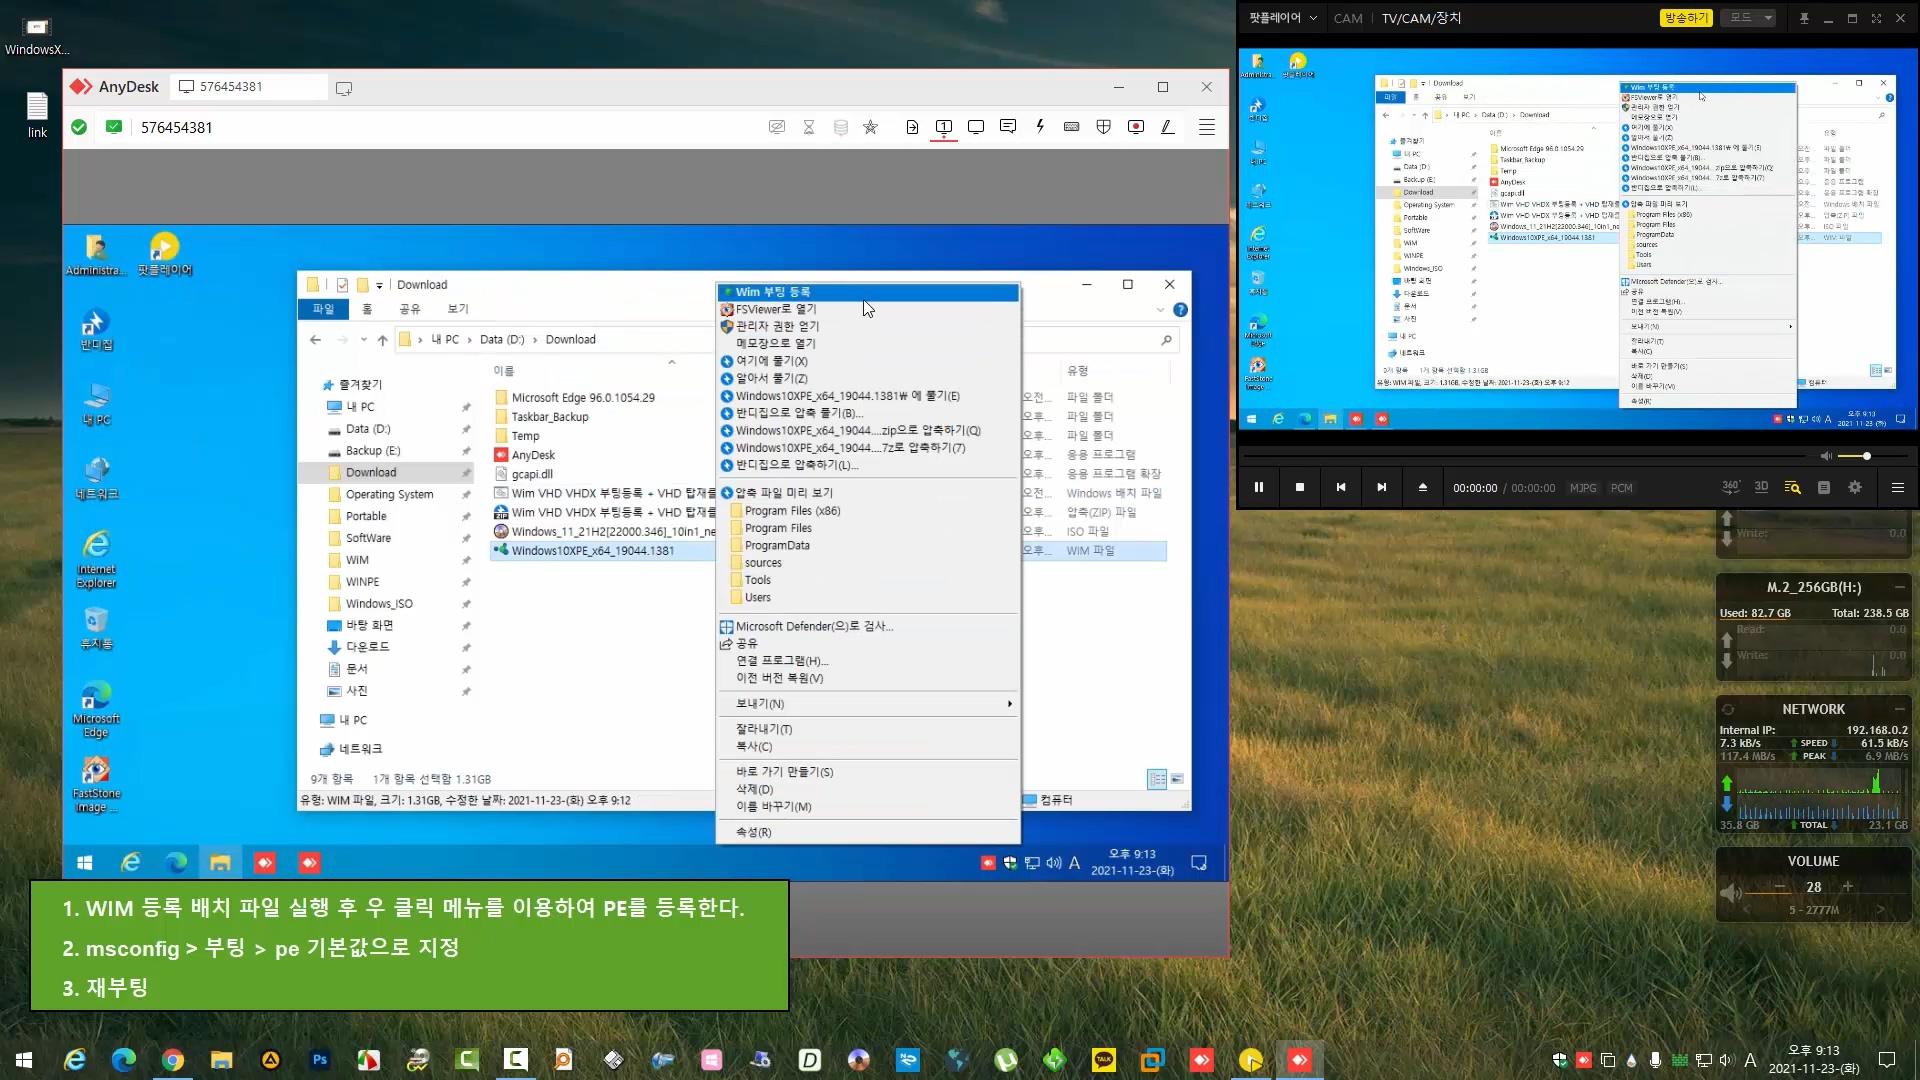Start AnyDesk session recording icon
Screen dimensions: 1920x1080
(1136, 127)
